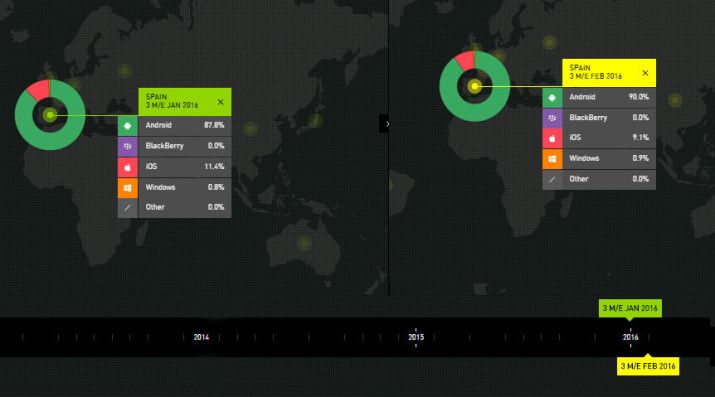The height and width of the screenshot is (397, 715).
Task: Select iOS 9.1% row
Action: coord(599,139)
